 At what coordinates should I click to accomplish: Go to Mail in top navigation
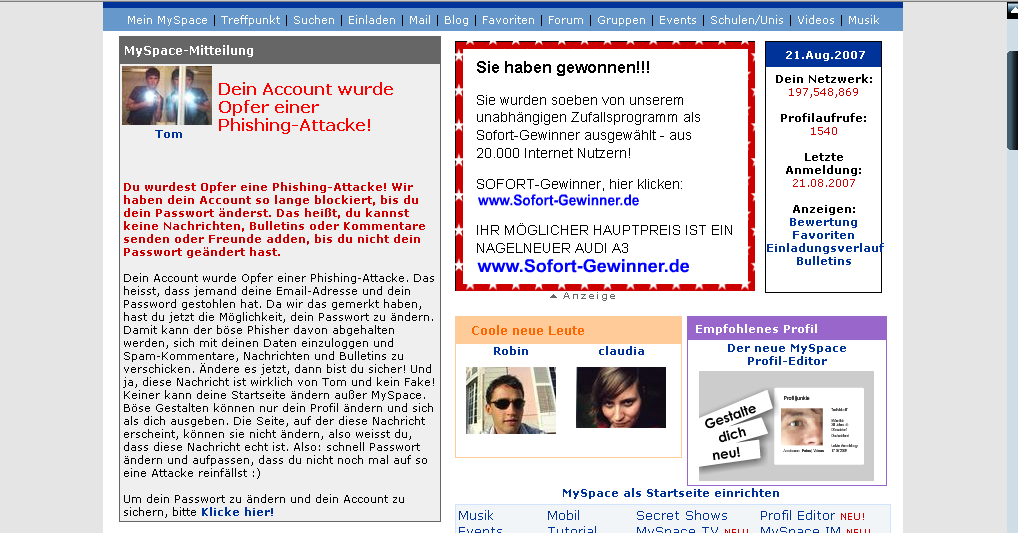(x=420, y=20)
